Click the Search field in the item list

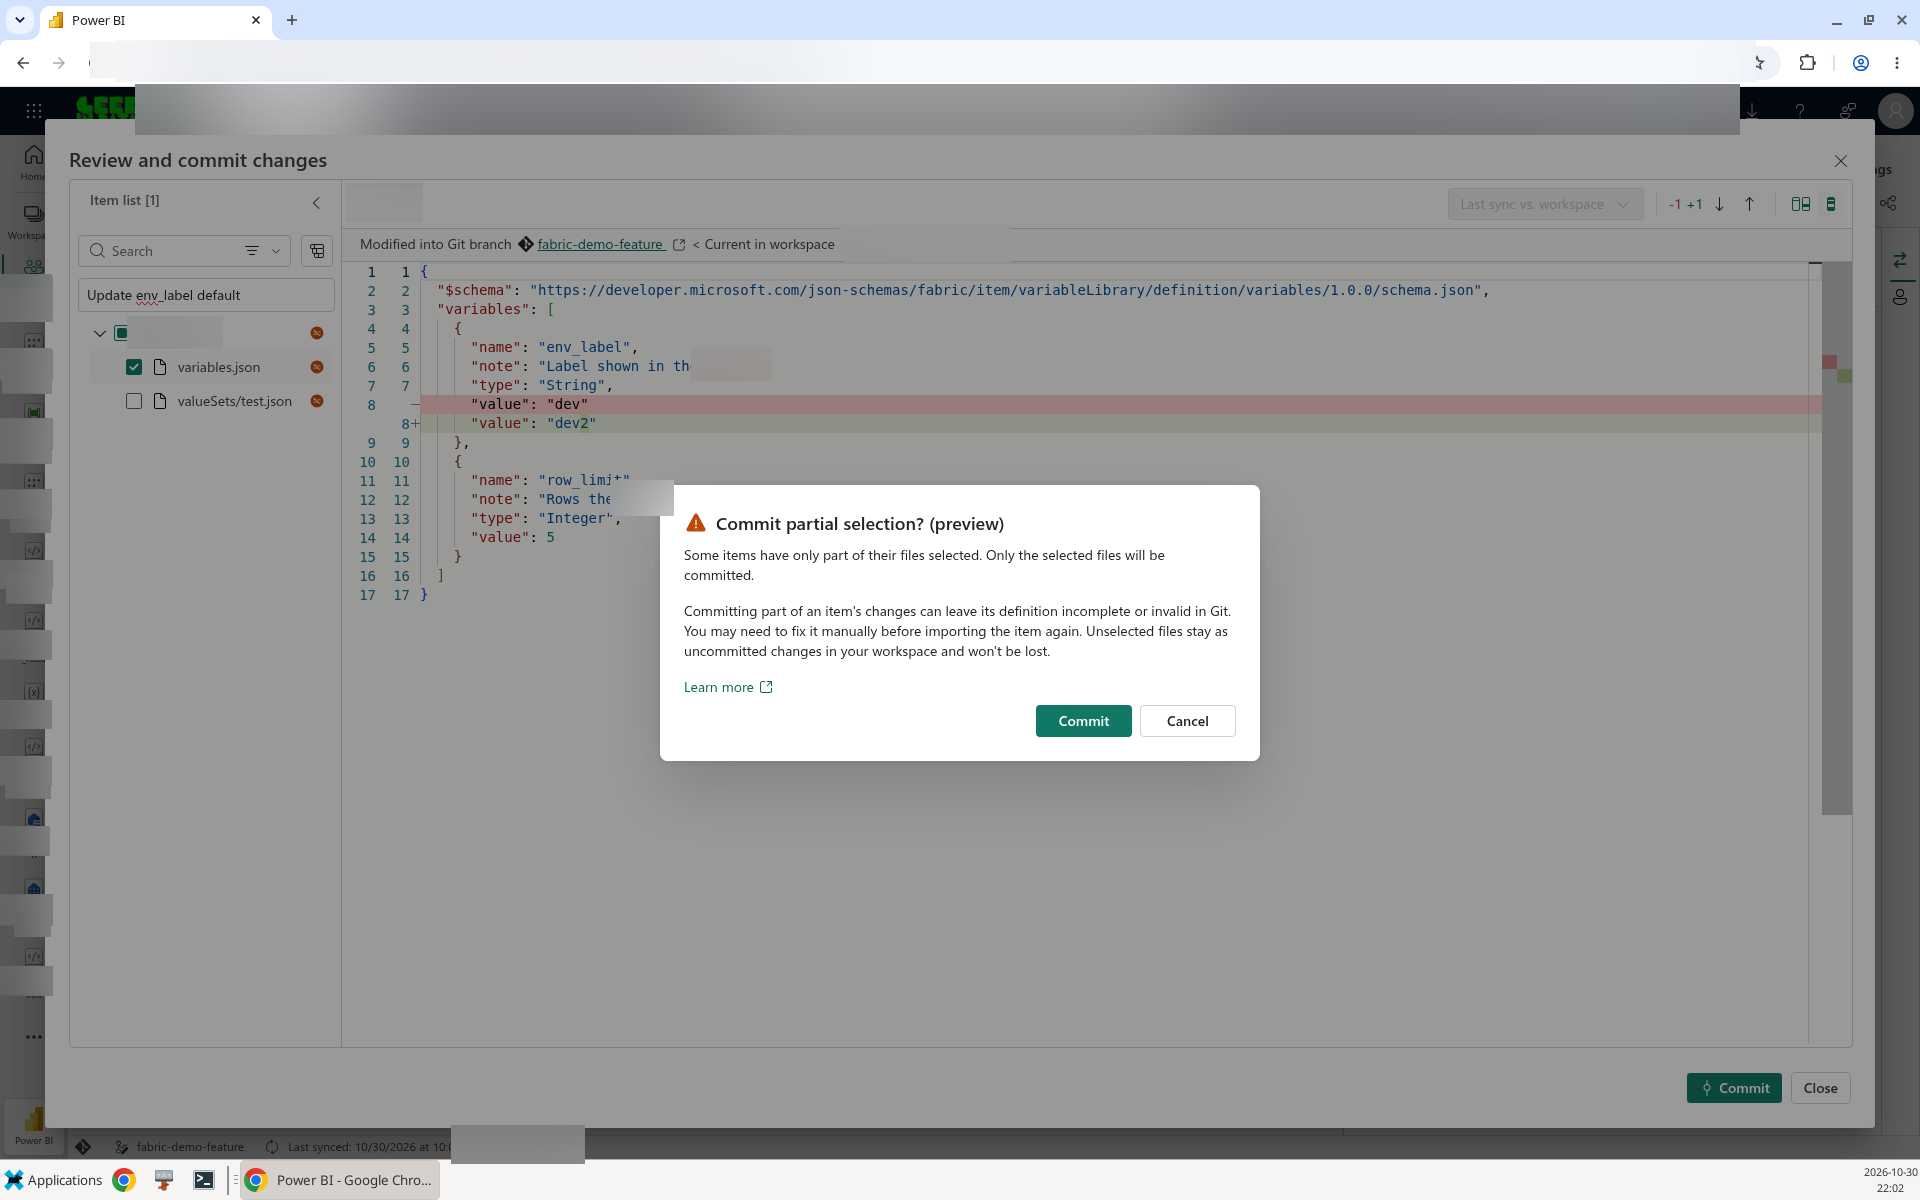[x=160, y=251]
